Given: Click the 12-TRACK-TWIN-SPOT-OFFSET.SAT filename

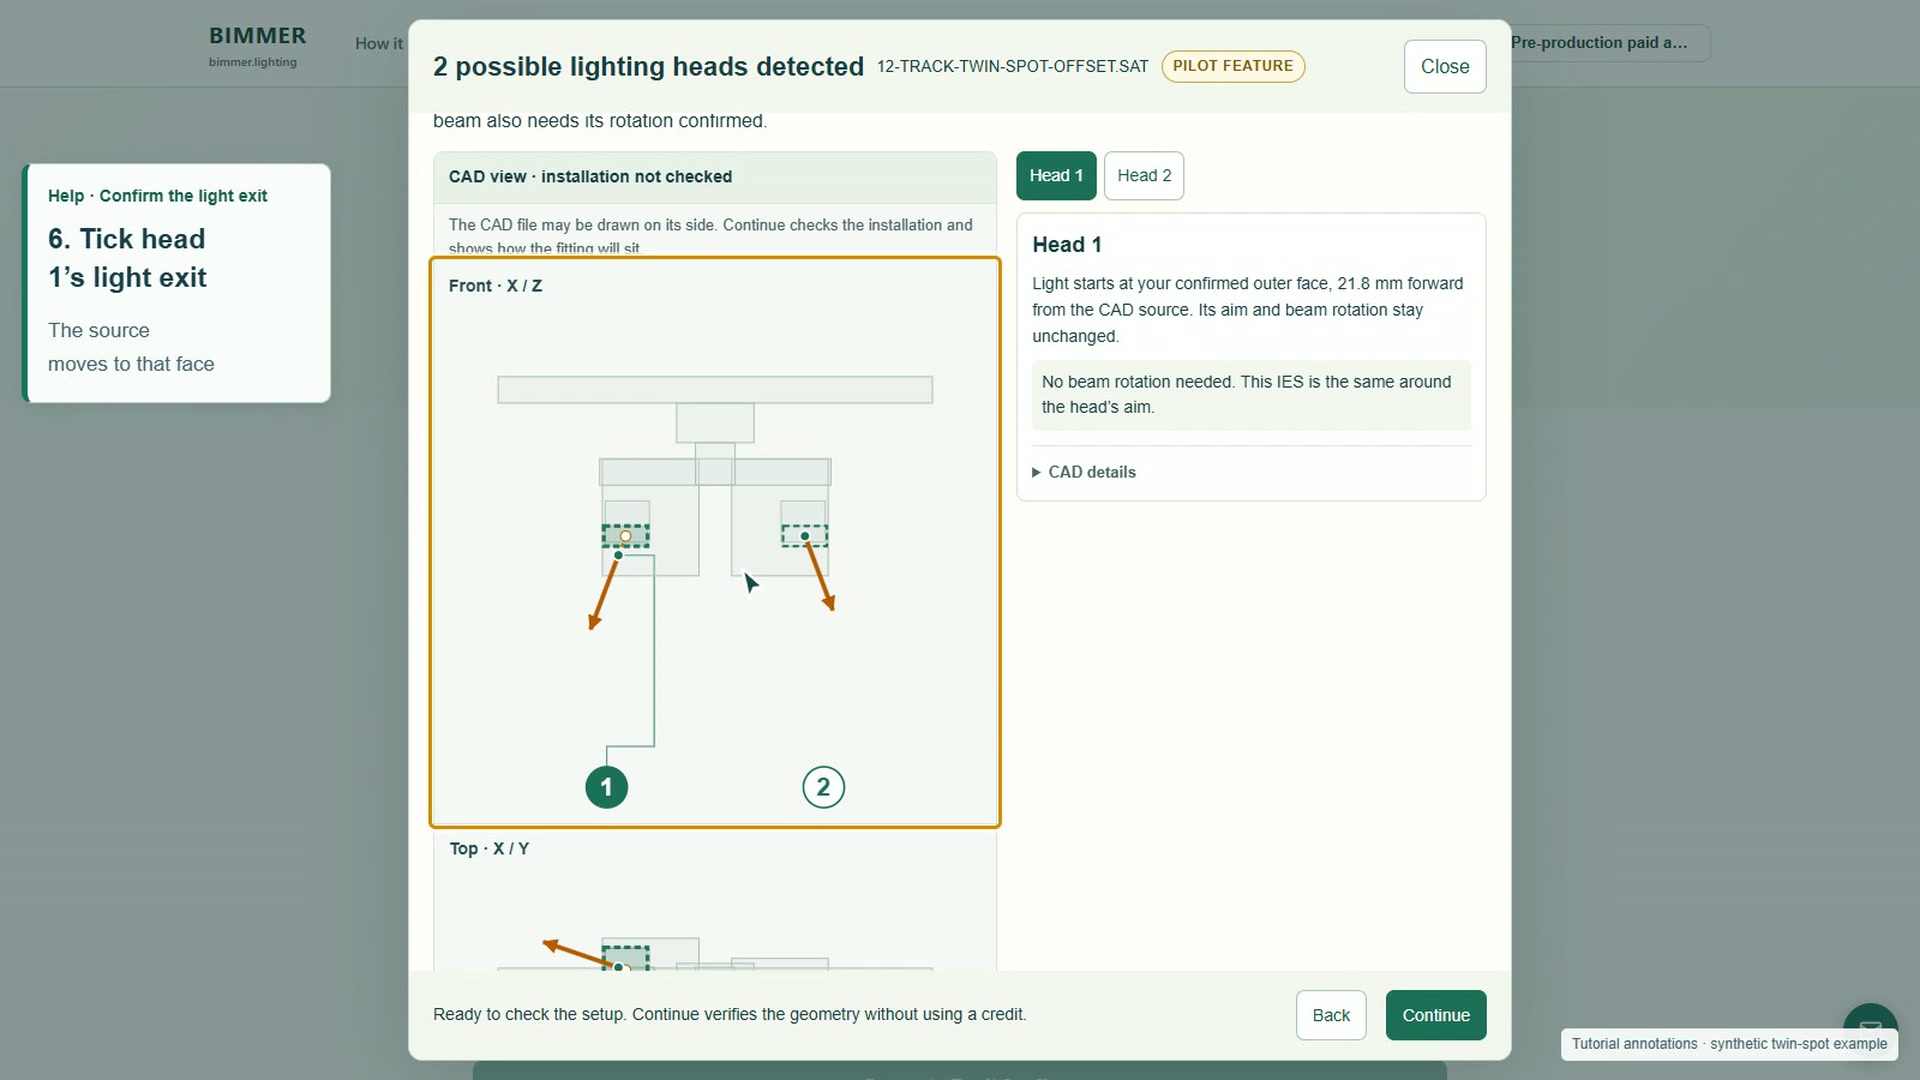Looking at the screenshot, I should tap(1013, 66).
